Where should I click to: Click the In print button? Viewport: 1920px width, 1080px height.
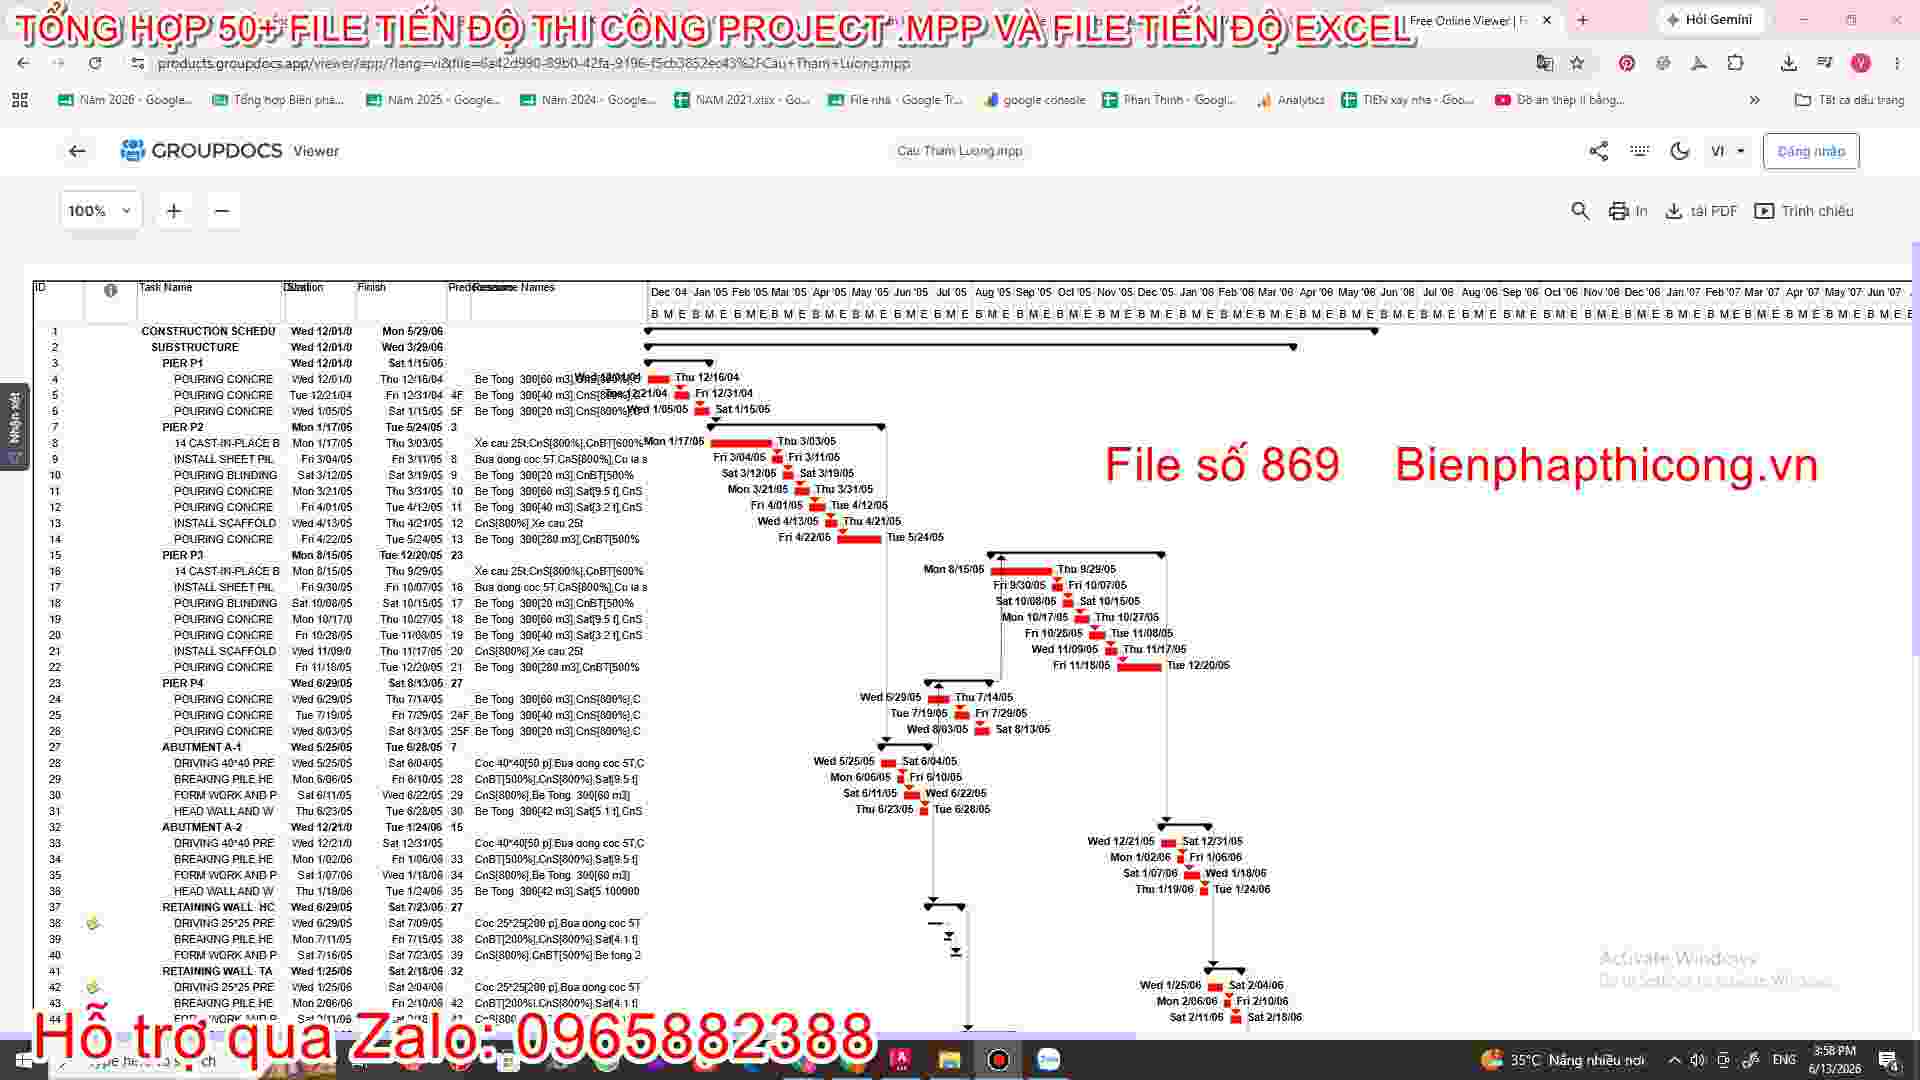pos(1628,211)
